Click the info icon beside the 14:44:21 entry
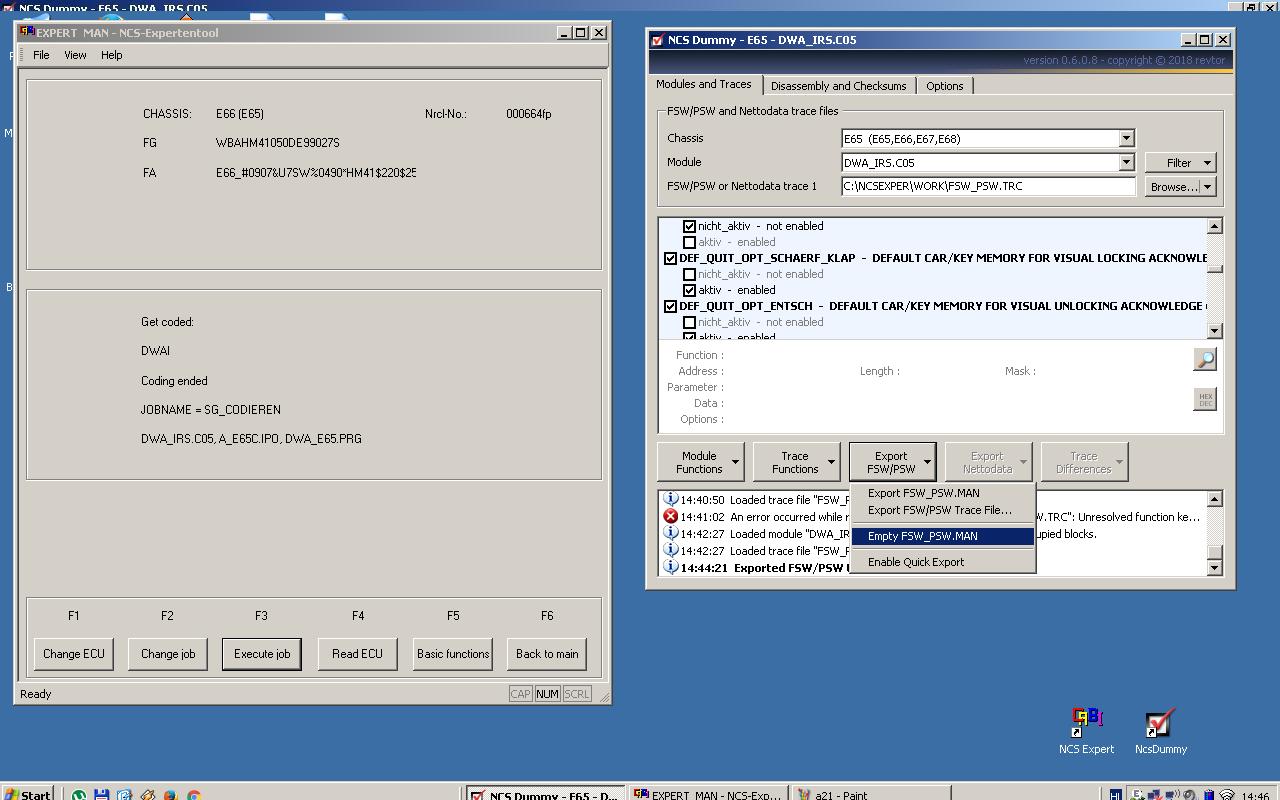 [670, 567]
